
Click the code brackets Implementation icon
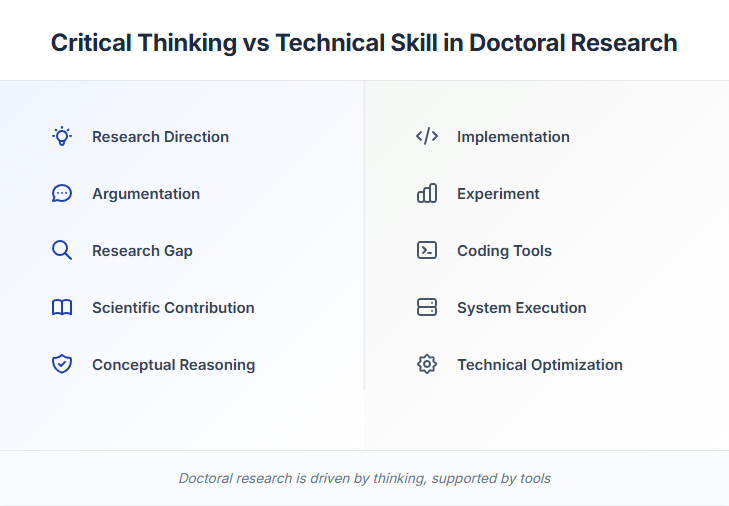tap(427, 137)
